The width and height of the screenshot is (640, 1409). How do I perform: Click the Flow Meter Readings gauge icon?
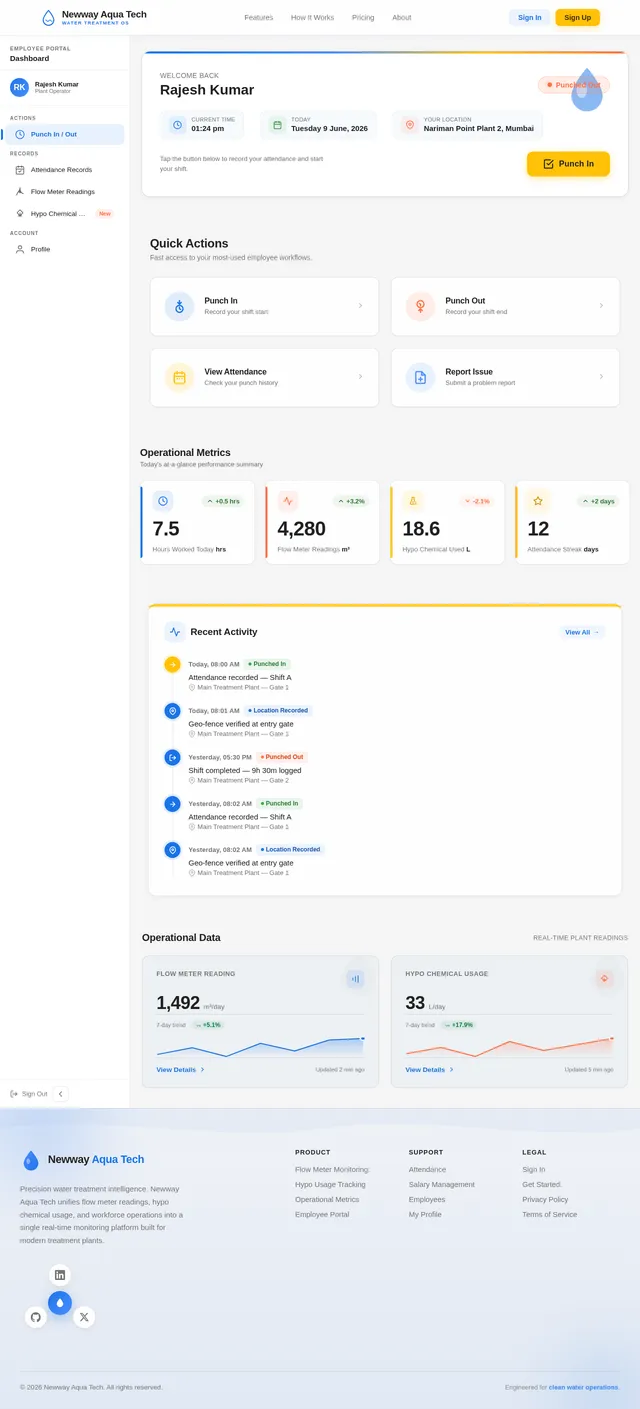click(x=20, y=191)
